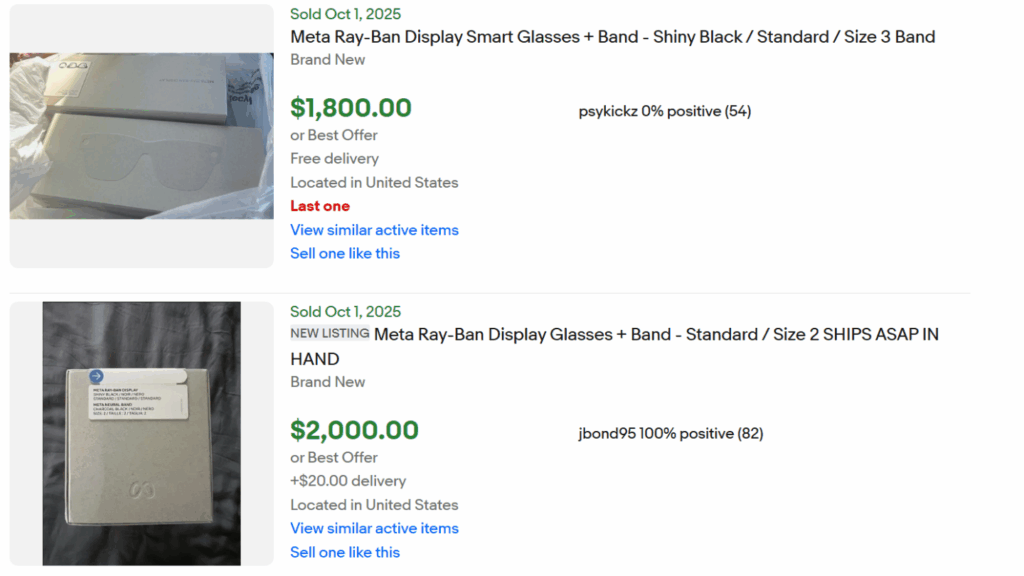Click the +$20.00 delivery text
The height and width of the screenshot is (576, 1024).
pyautogui.click(x=347, y=481)
